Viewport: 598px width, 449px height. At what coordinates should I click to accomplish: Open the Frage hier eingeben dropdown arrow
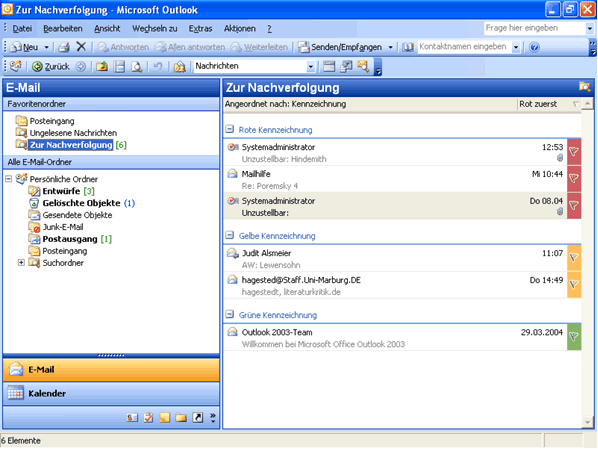(x=590, y=28)
